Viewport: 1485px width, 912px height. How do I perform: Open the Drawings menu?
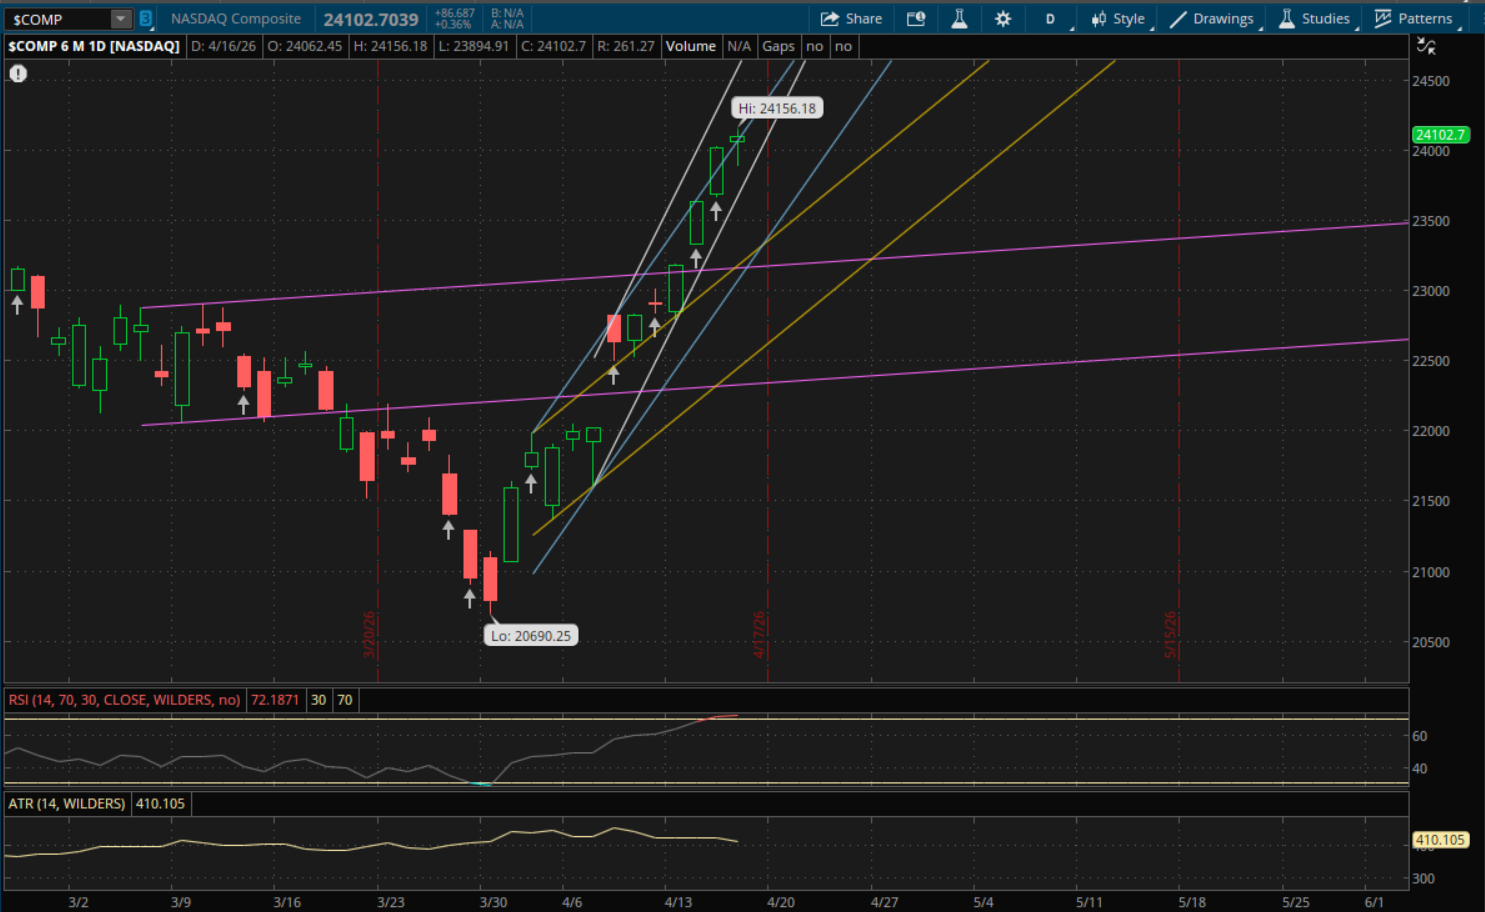tap(1212, 19)
